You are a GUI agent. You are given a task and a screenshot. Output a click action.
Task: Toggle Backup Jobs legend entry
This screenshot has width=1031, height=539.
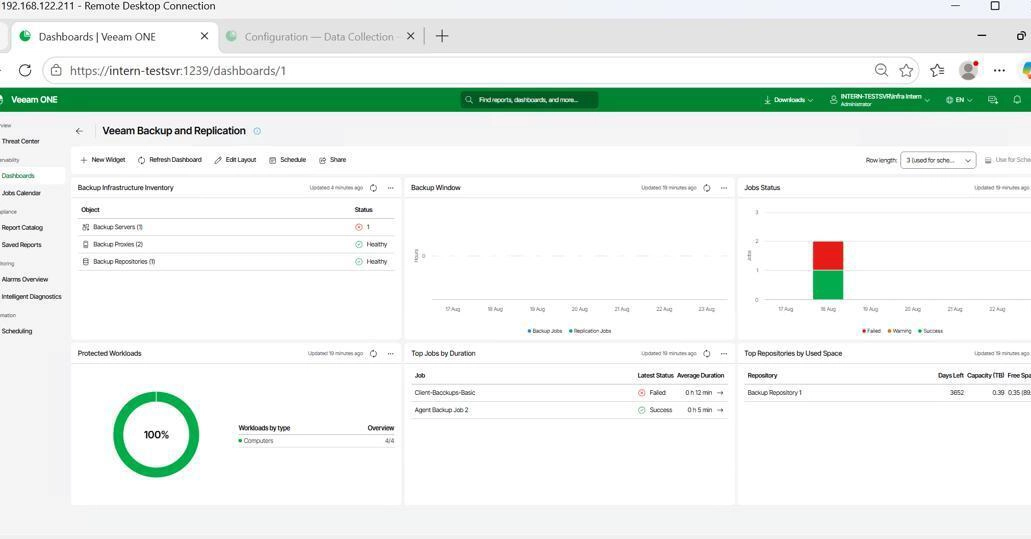[545, 331]
